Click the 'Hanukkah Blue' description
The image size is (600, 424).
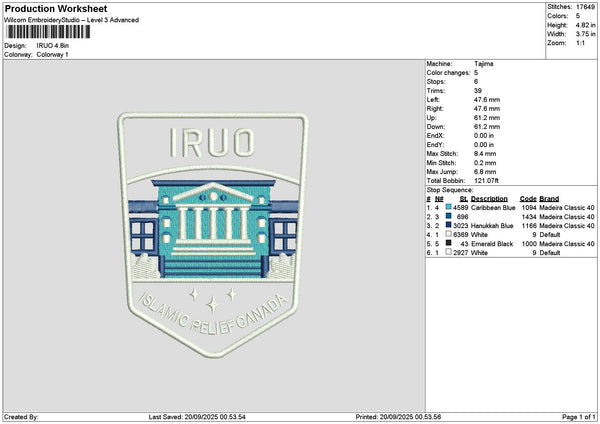pos(492,226)
